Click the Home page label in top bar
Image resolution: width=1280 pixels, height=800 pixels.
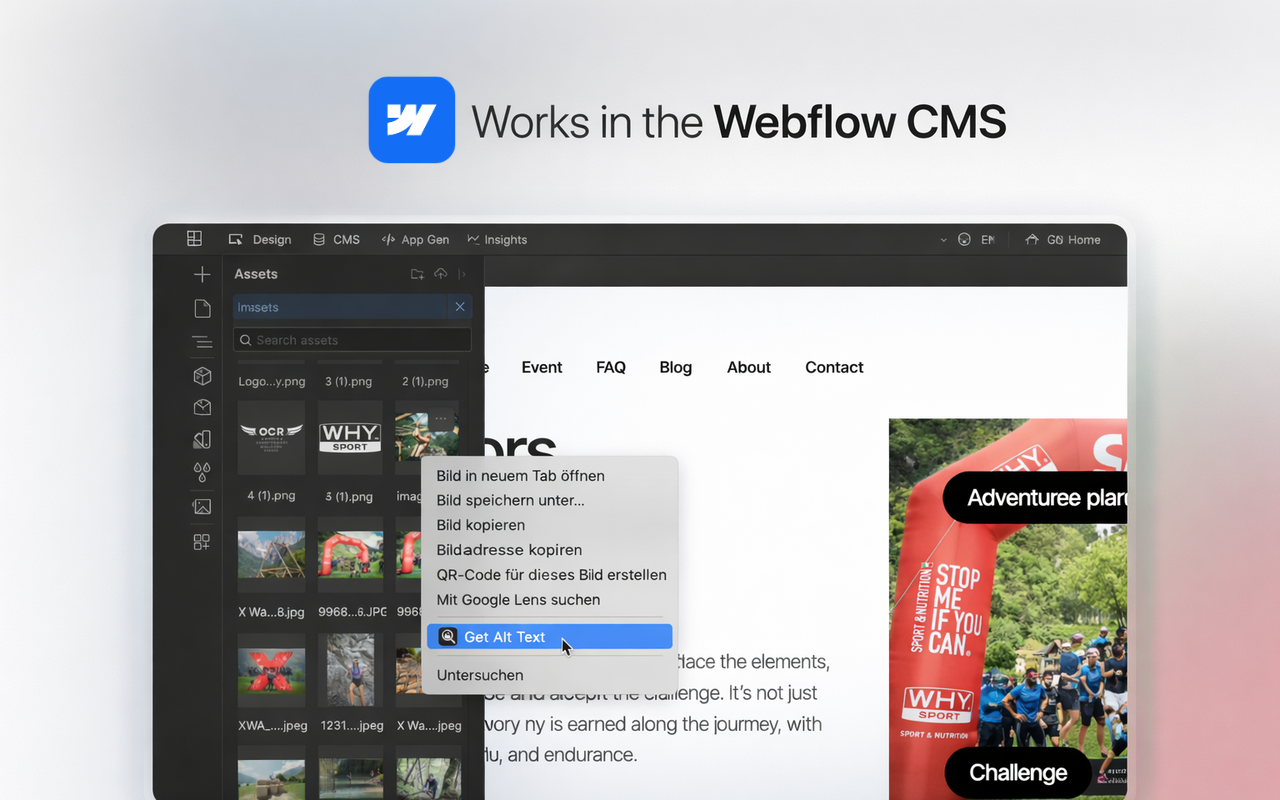(1074, 240)
